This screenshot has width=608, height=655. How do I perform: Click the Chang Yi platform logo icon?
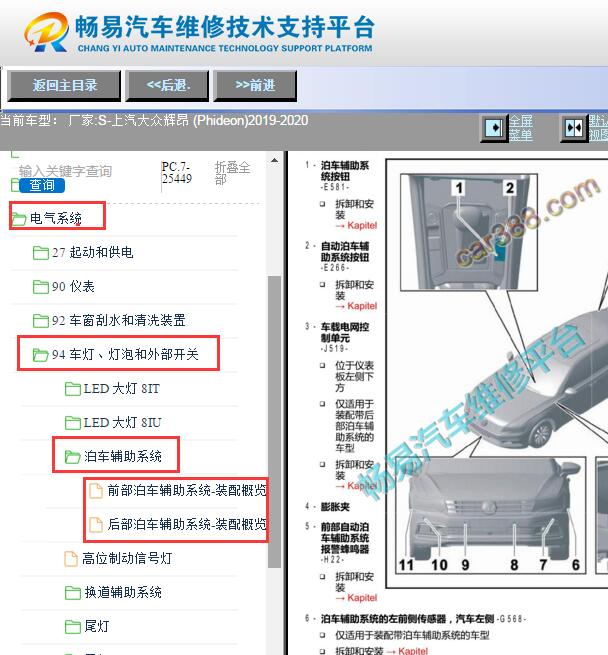(46, 32)
